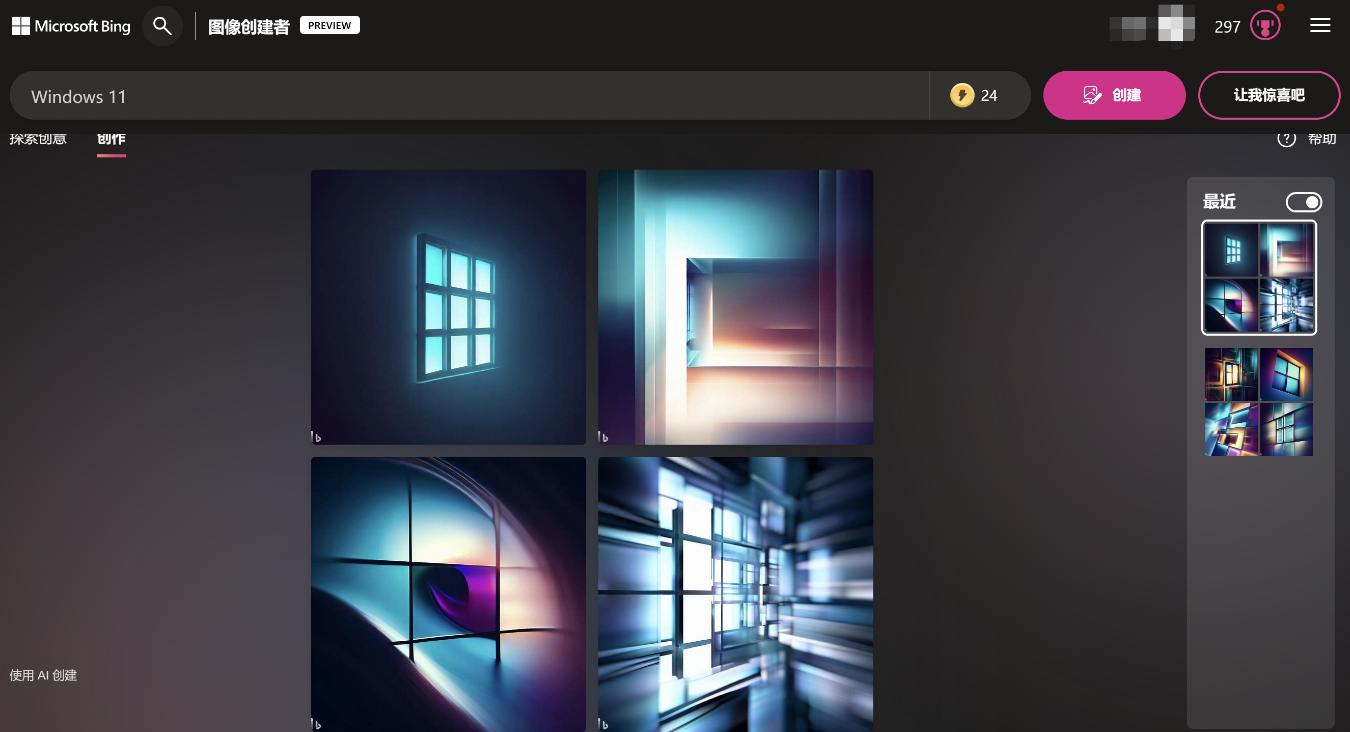Click the 297 rewards points count
Screen dimensions: 1350x732
(x=1227, y=27)
